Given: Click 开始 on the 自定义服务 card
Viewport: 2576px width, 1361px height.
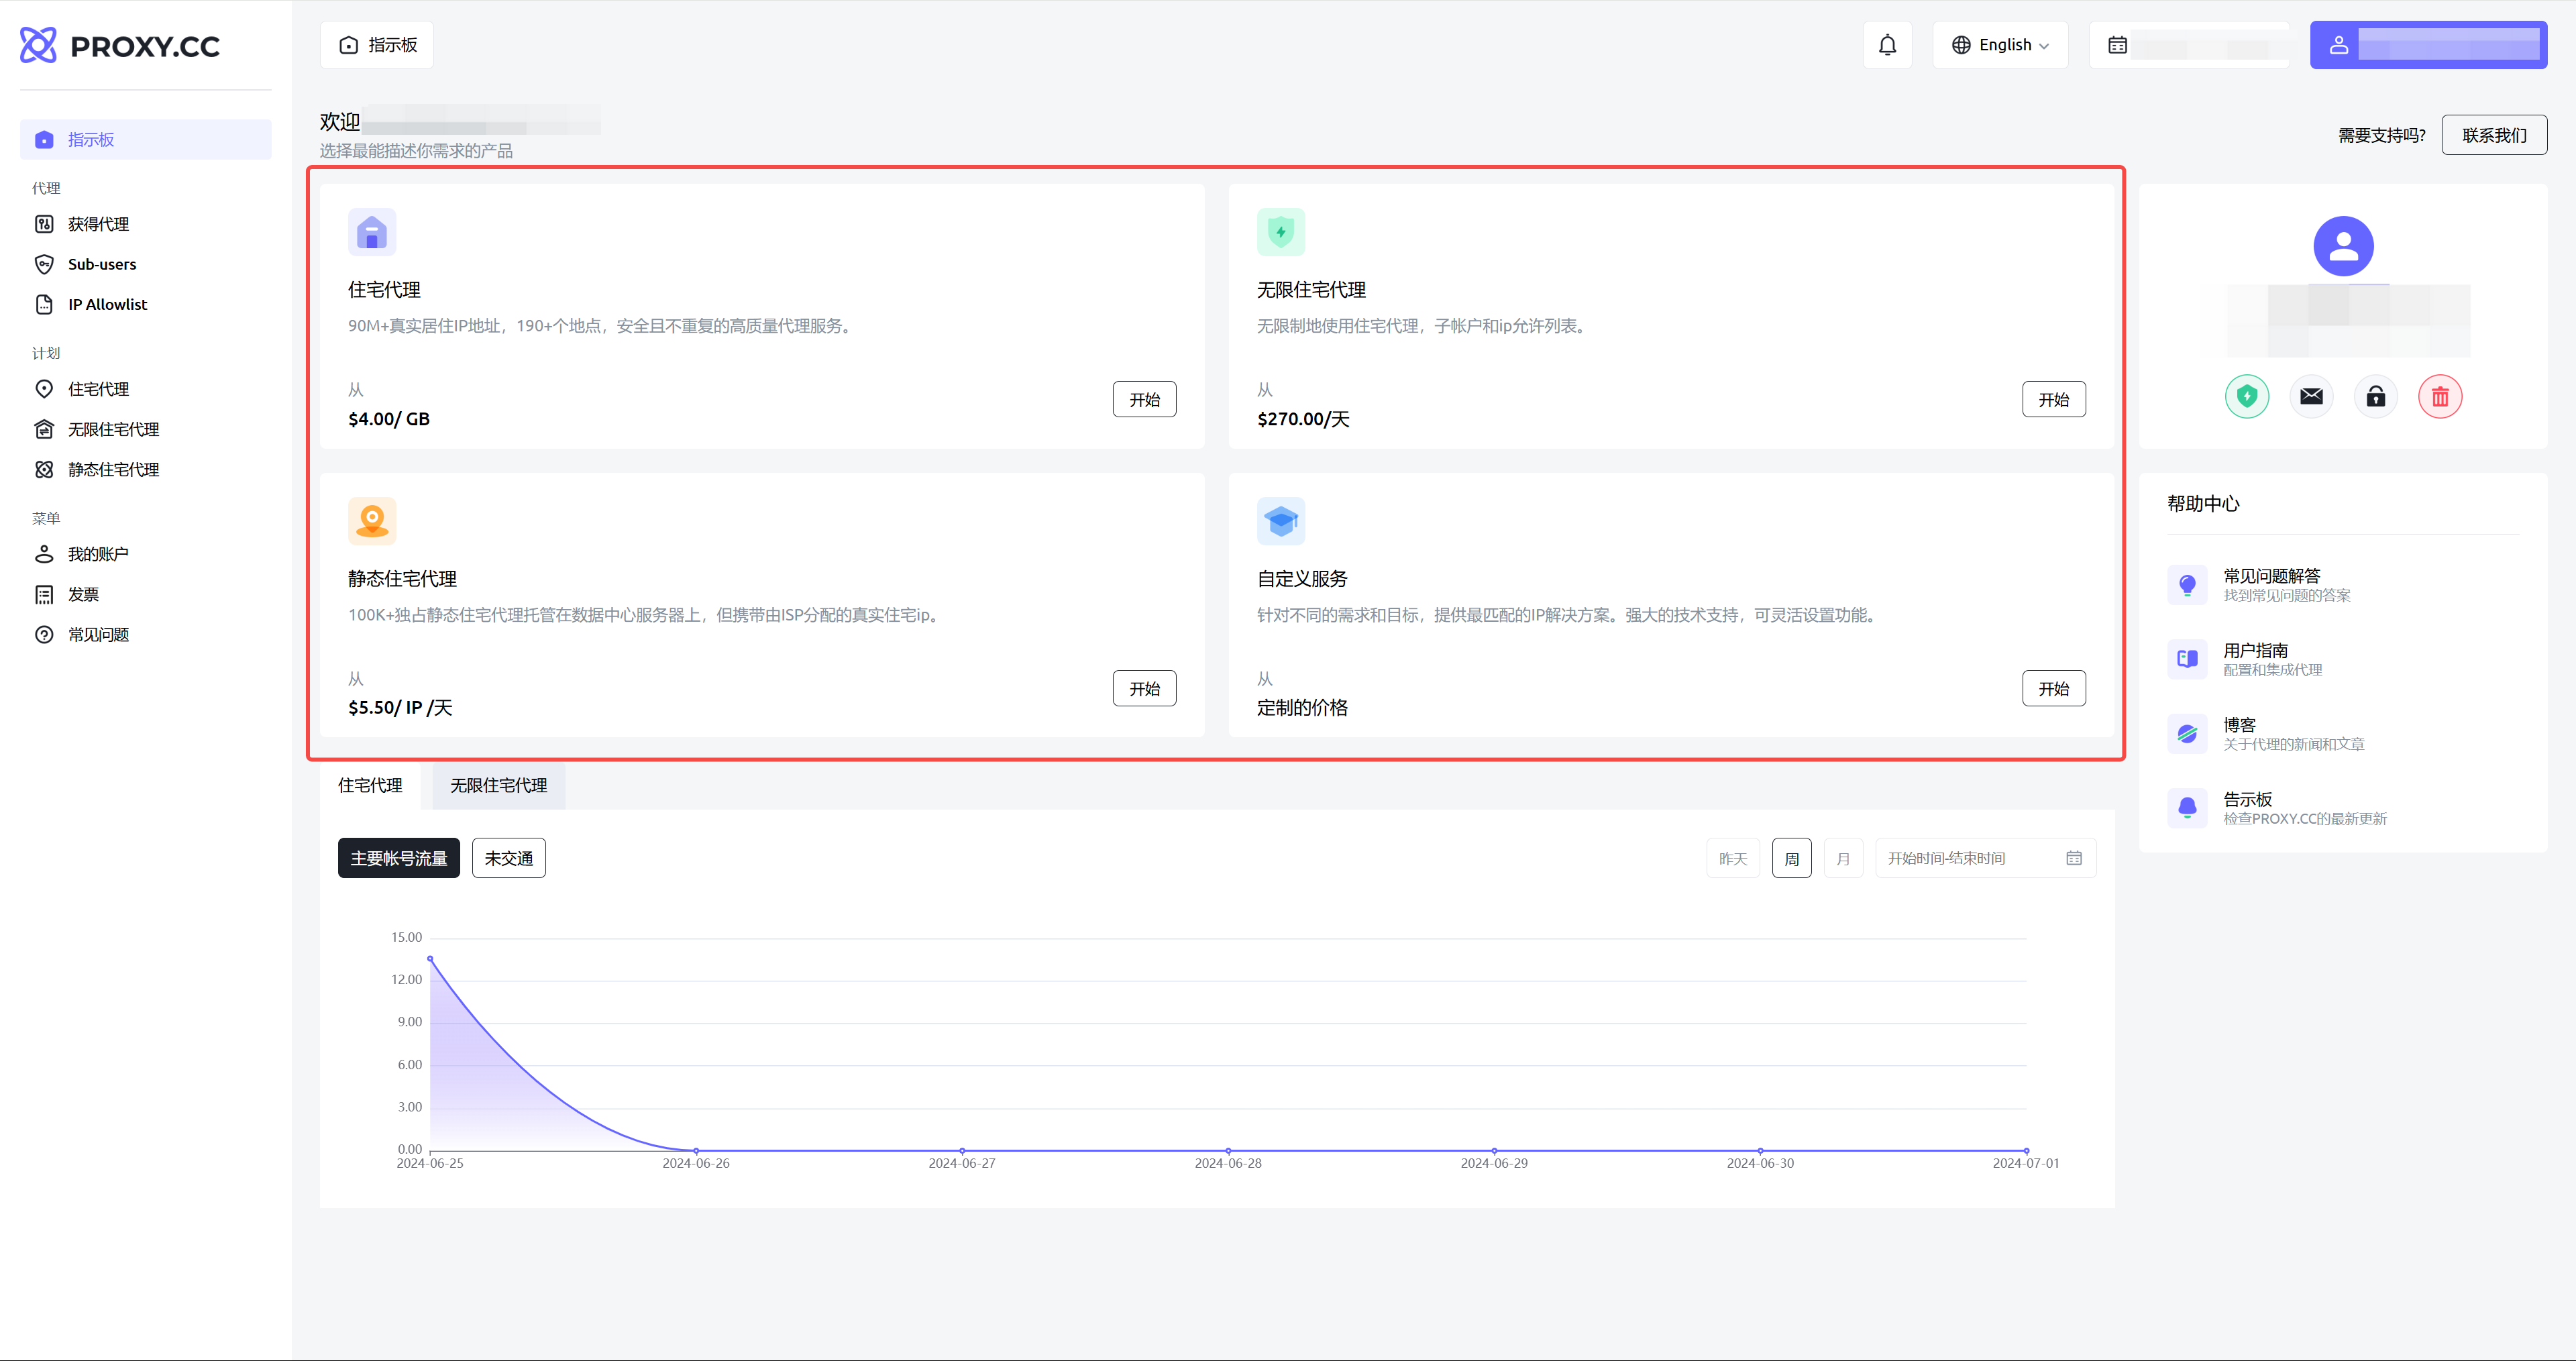Looking at the screenshot, I should (2054, 688).
